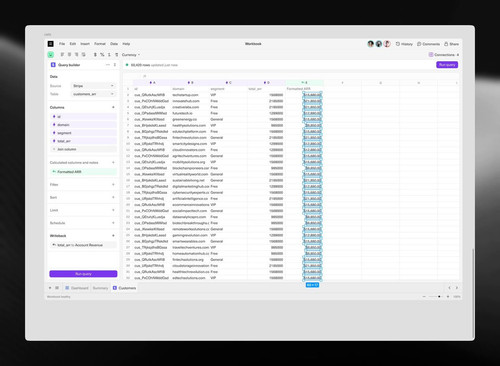
Task: Select total_arr to Account Revenue writeback
Action: 83,245
